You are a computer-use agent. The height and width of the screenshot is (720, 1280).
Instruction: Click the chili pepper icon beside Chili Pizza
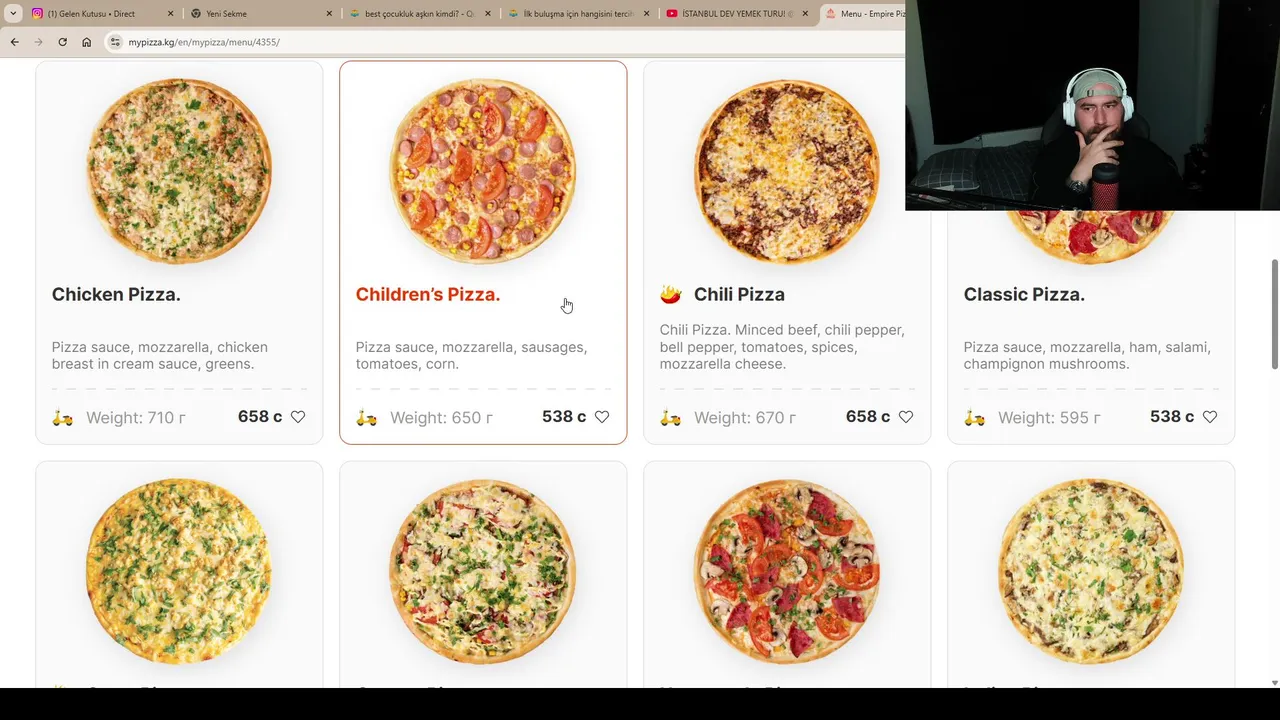pos(671,294)
